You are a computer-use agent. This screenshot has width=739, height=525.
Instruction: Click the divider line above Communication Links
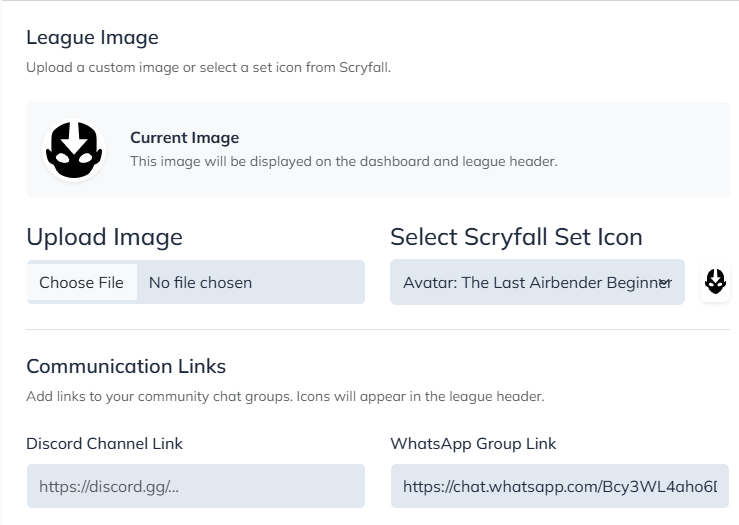click(378, 329)
